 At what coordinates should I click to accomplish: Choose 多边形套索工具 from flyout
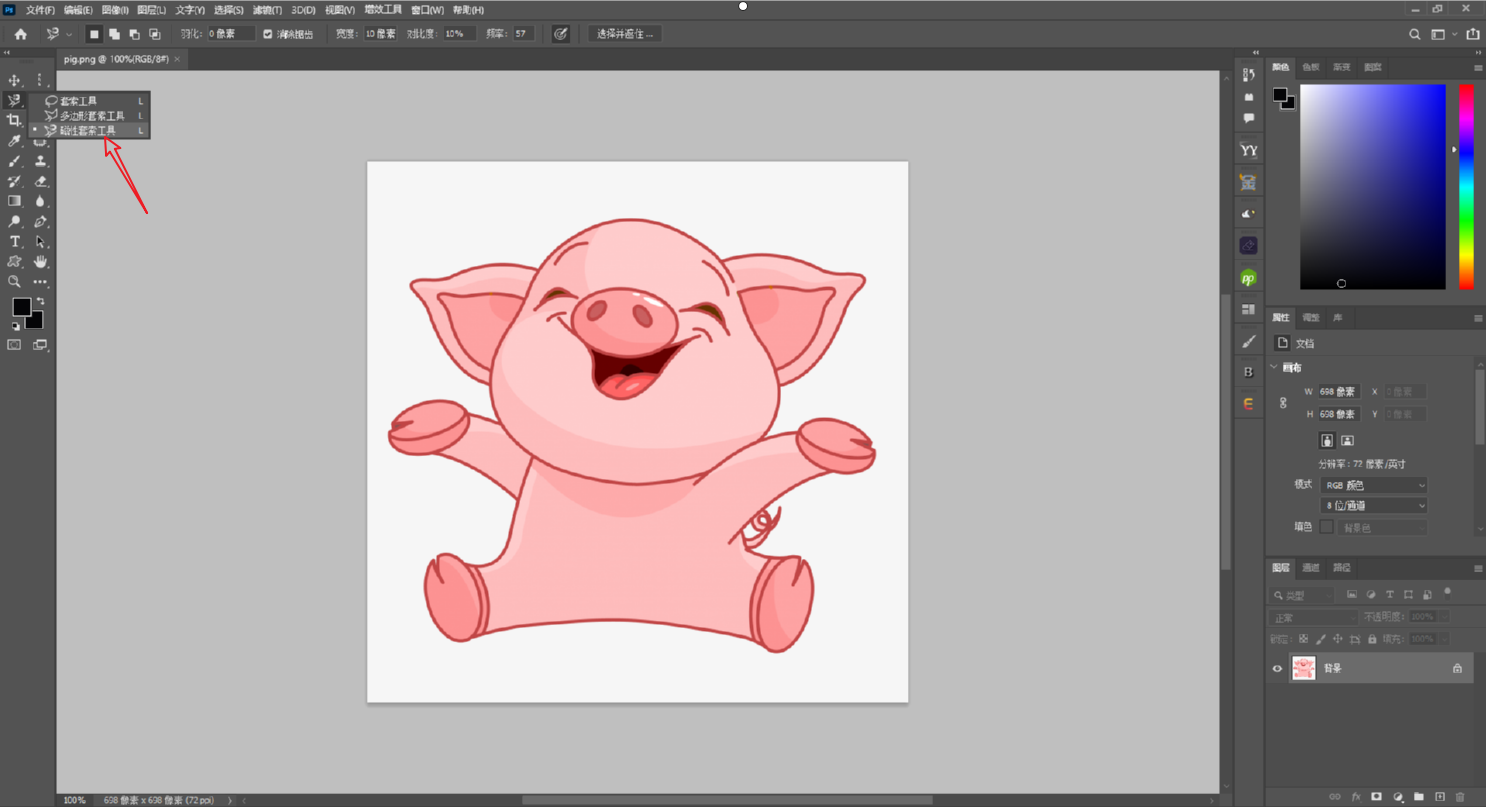92,116
